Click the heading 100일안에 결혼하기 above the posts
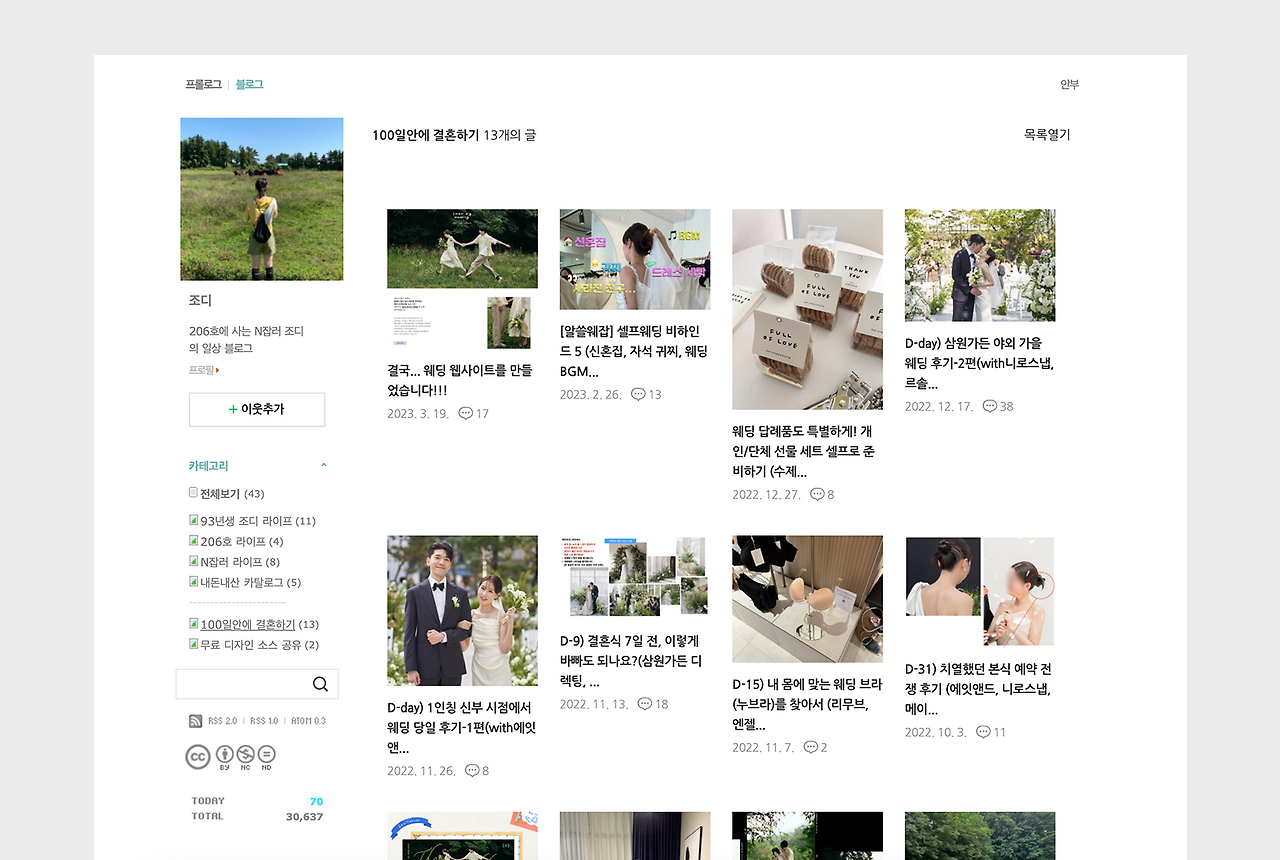The width and height of the screenshot is (1280, 860). [x=426, y=135]
